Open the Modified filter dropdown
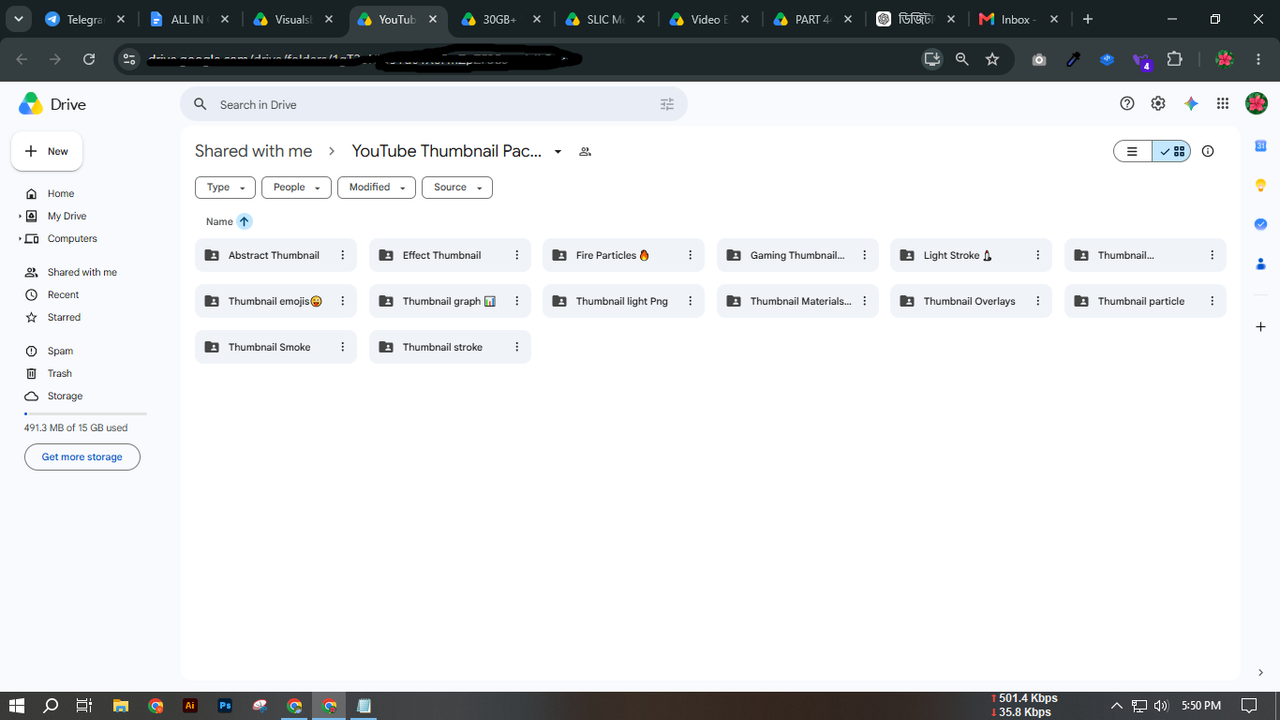This screenshot has width=1280, height=720. [376, 187]
